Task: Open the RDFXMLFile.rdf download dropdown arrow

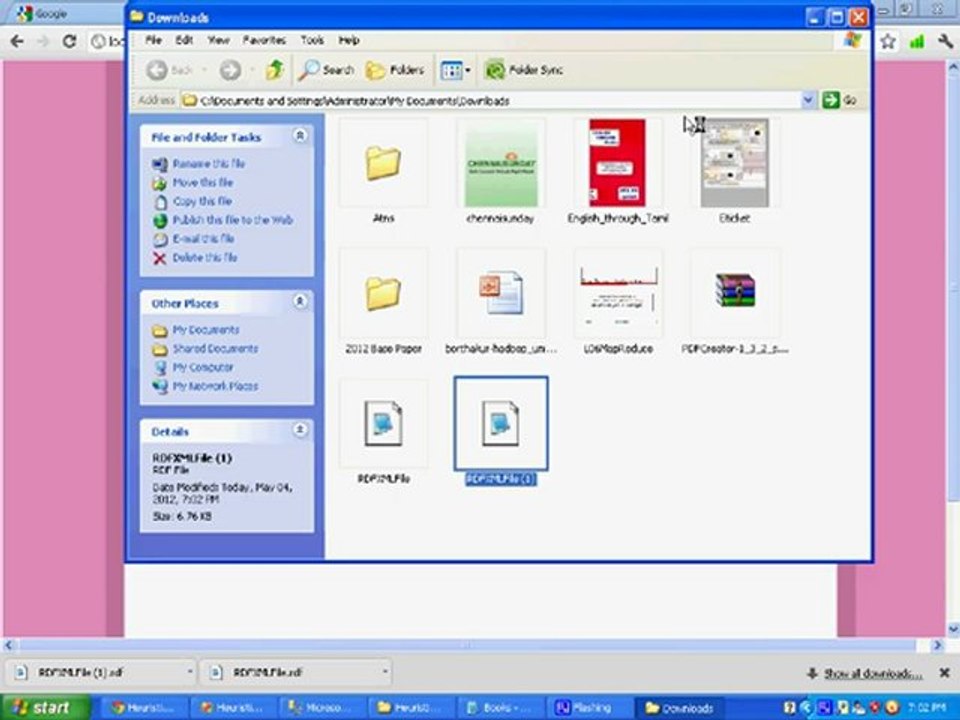Action: point(385,672)
